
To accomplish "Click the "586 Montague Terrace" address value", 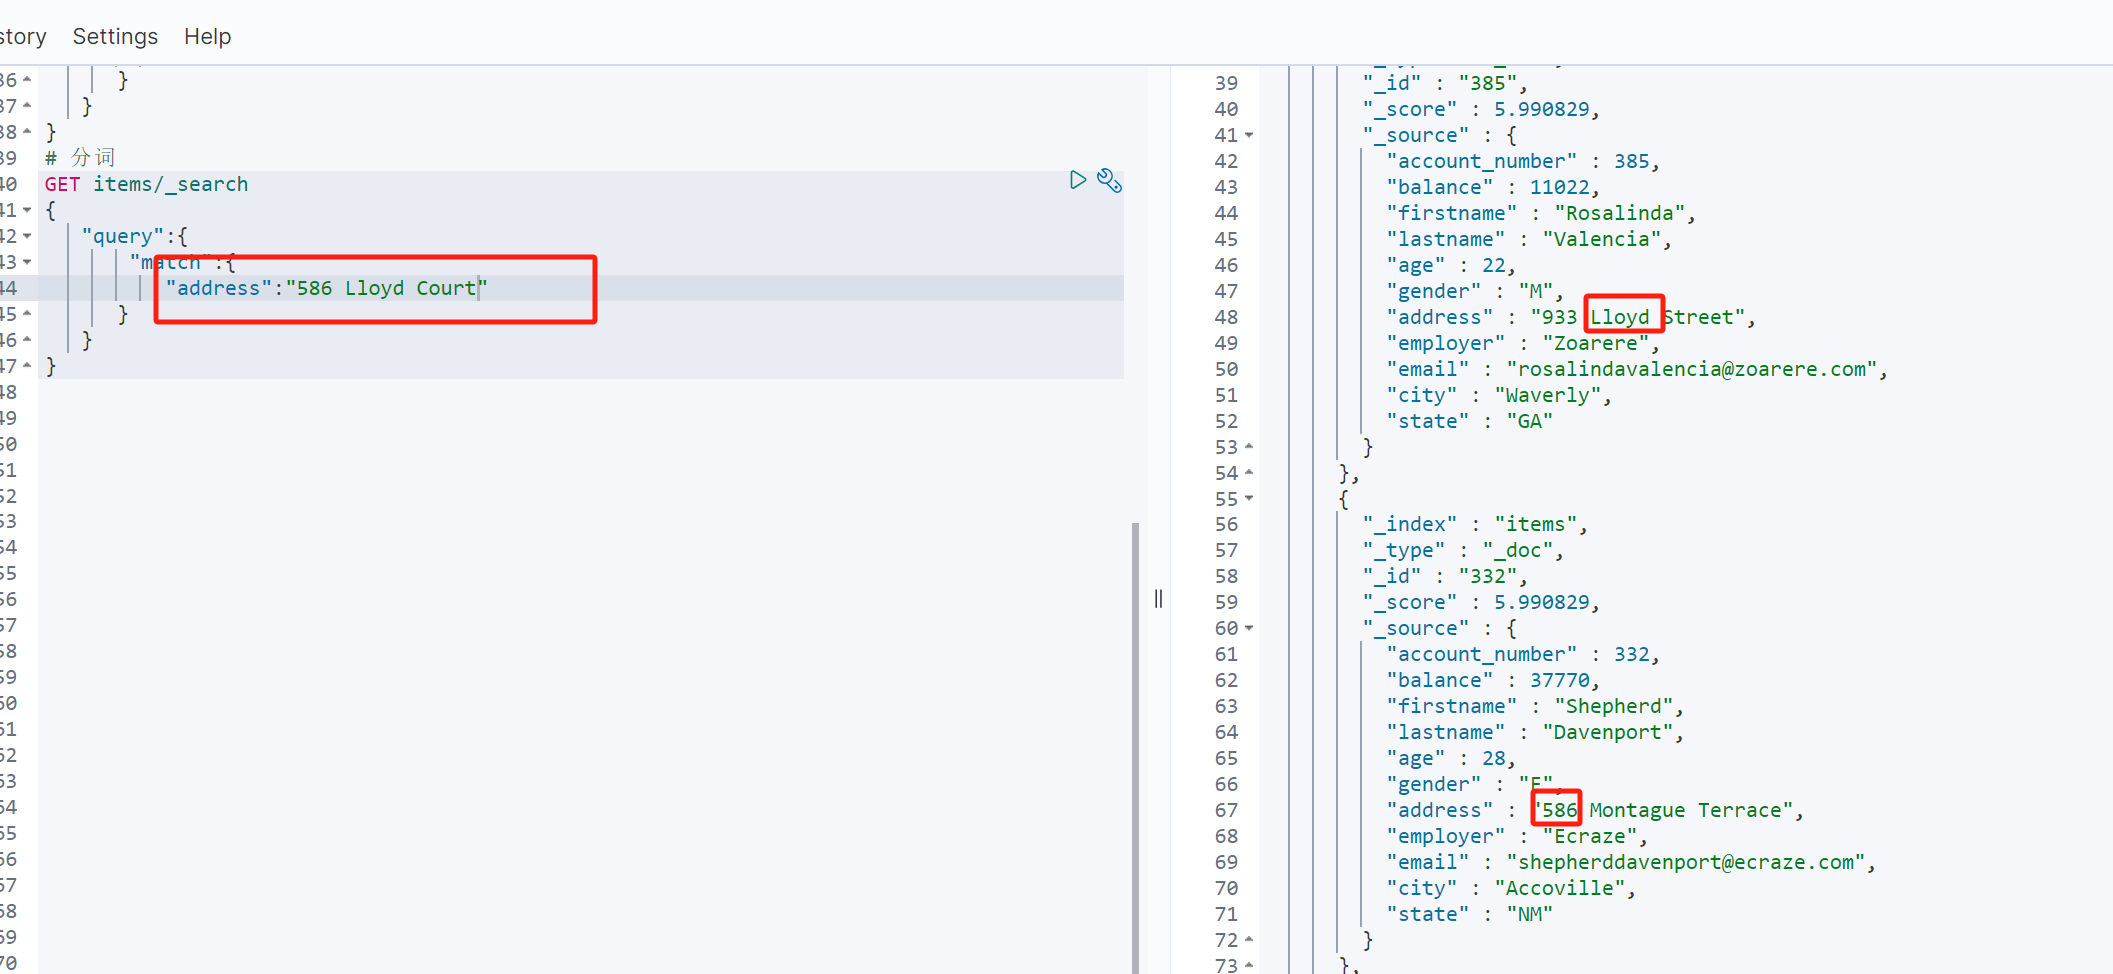I will point(1662,810).
